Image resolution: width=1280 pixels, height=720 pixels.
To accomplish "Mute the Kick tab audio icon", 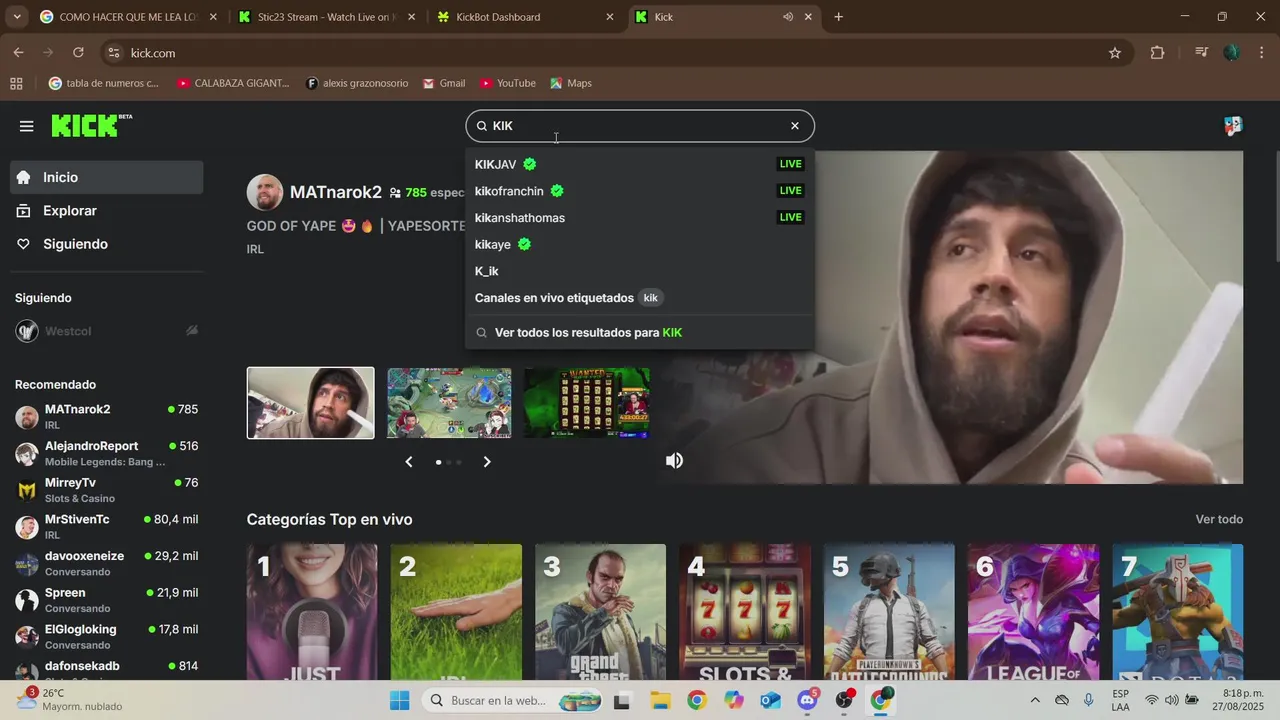I will (788, 17).
